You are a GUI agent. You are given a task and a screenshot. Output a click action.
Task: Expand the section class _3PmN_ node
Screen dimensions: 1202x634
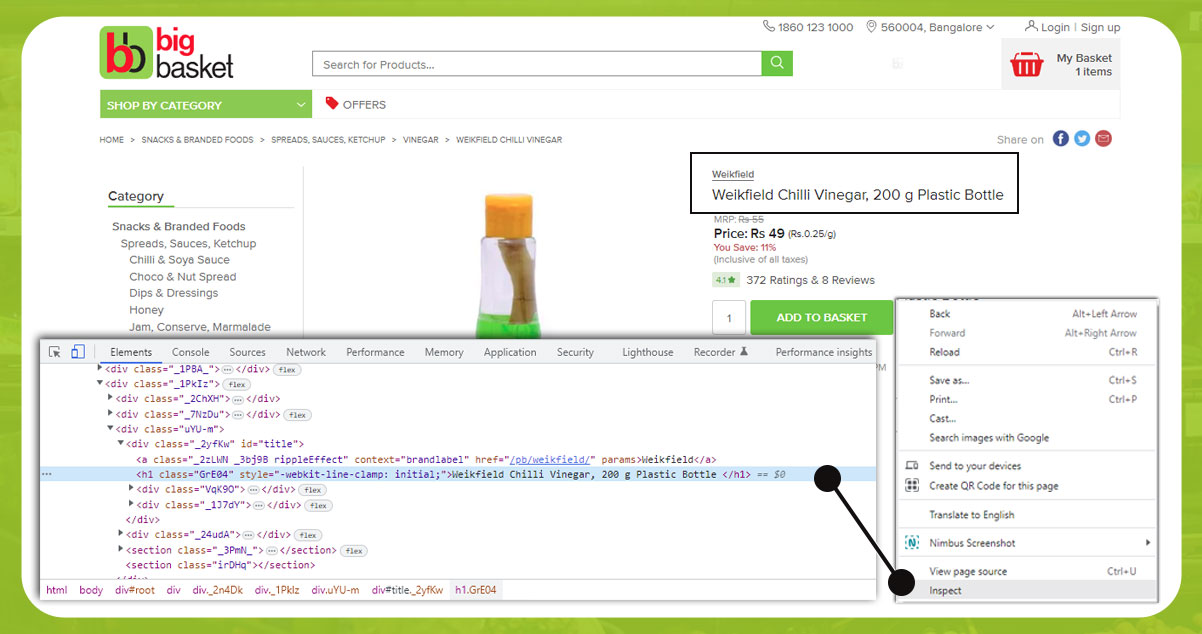click(x=121, y=550)
